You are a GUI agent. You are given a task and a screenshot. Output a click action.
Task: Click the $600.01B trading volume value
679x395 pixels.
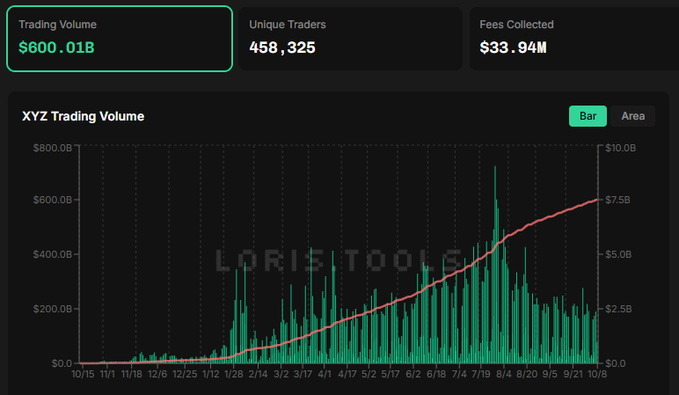point(56,48)
